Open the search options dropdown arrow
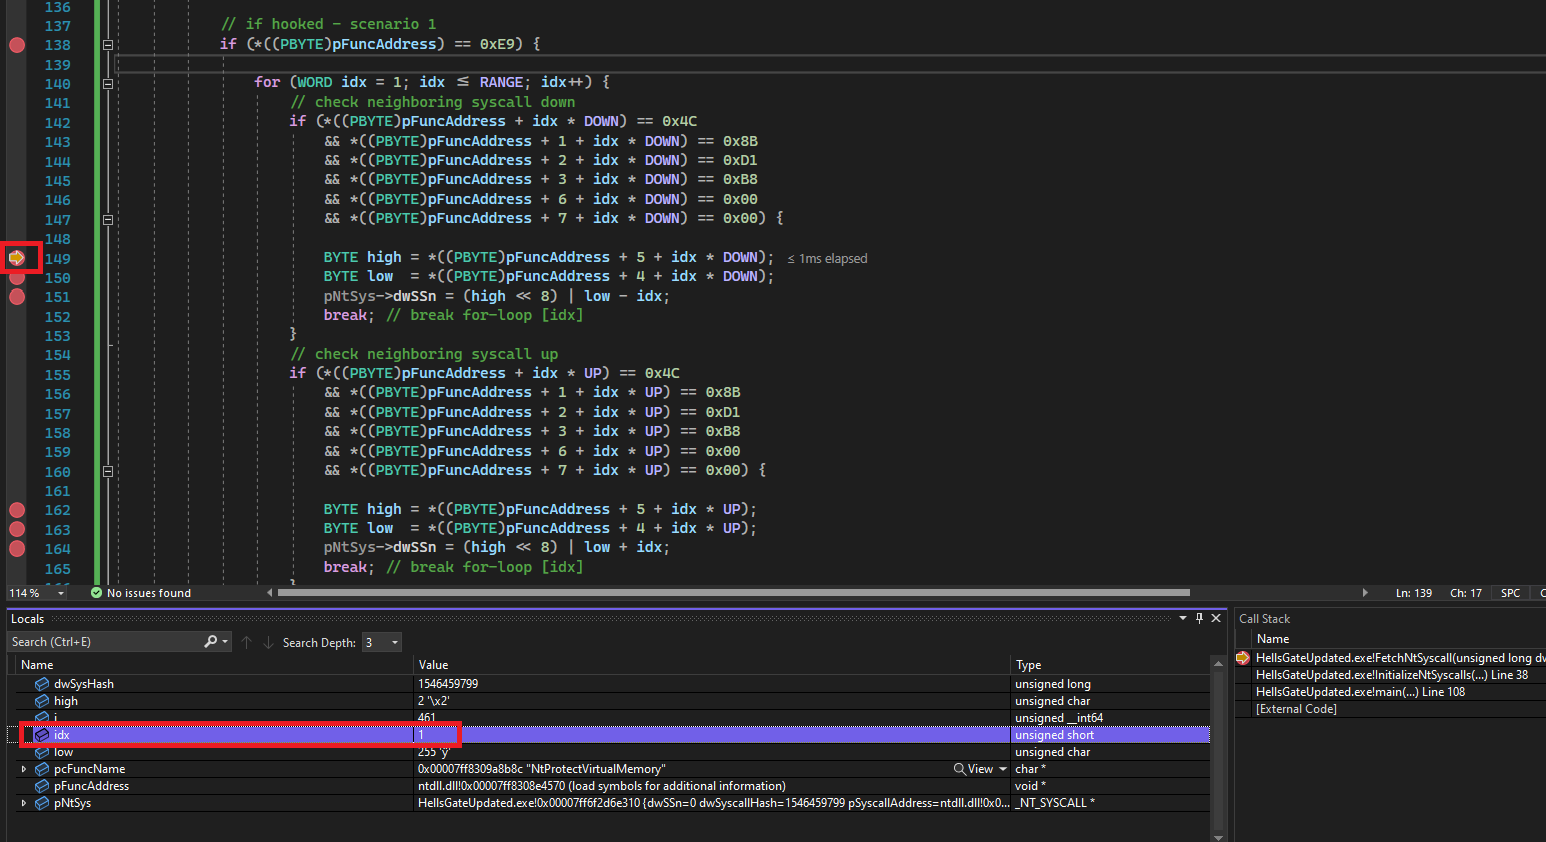The height and width of the screenshot is (842, 1546). [x=226, y=642]
